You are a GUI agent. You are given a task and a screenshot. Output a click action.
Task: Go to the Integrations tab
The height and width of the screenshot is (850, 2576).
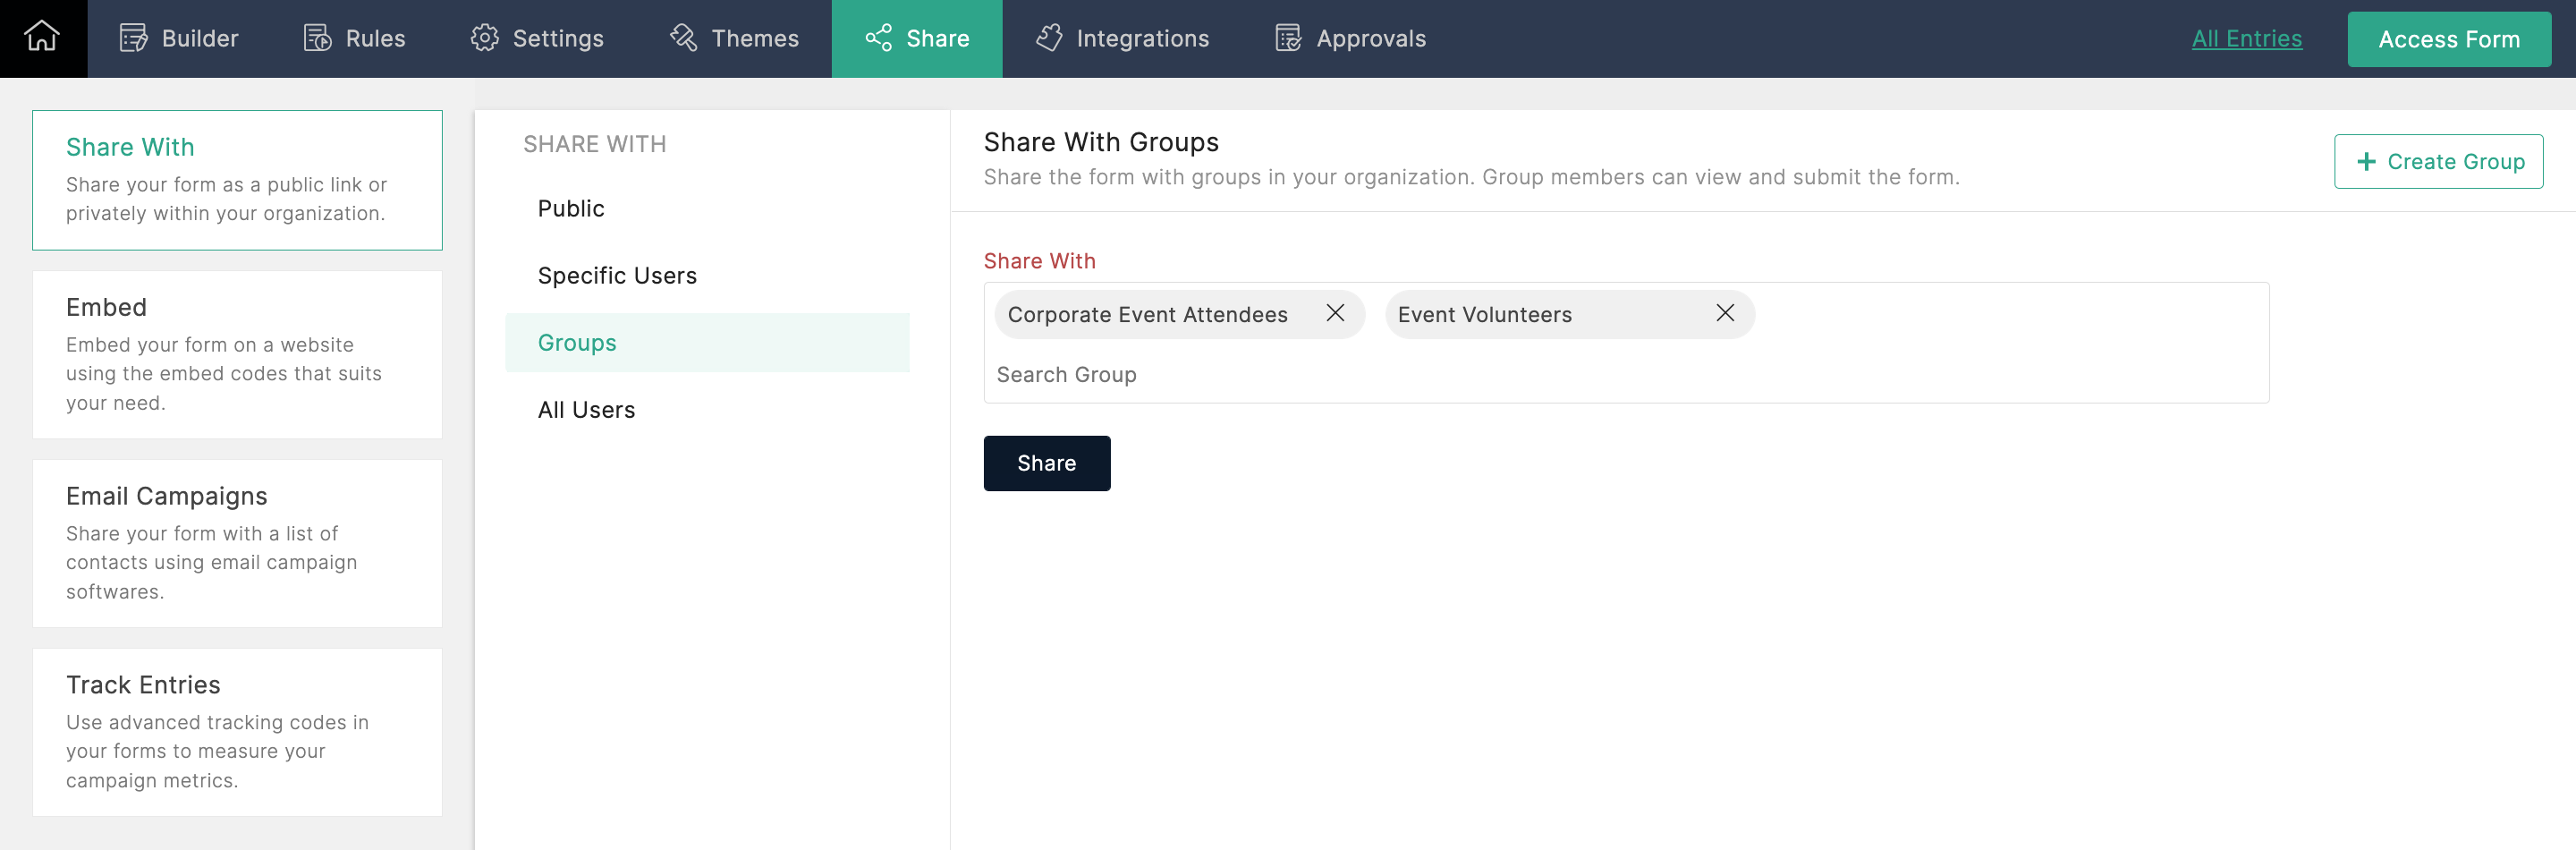(1122, 39)
